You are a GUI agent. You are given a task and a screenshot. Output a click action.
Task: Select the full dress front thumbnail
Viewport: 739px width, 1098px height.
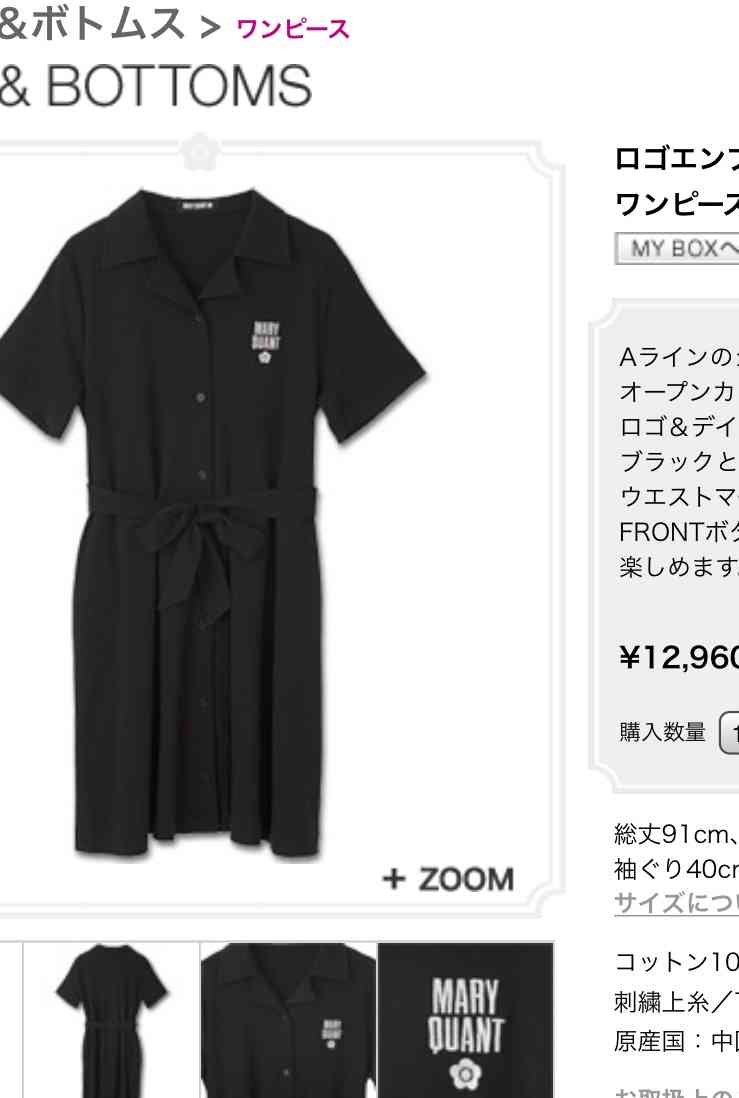tap(111, 1020)
